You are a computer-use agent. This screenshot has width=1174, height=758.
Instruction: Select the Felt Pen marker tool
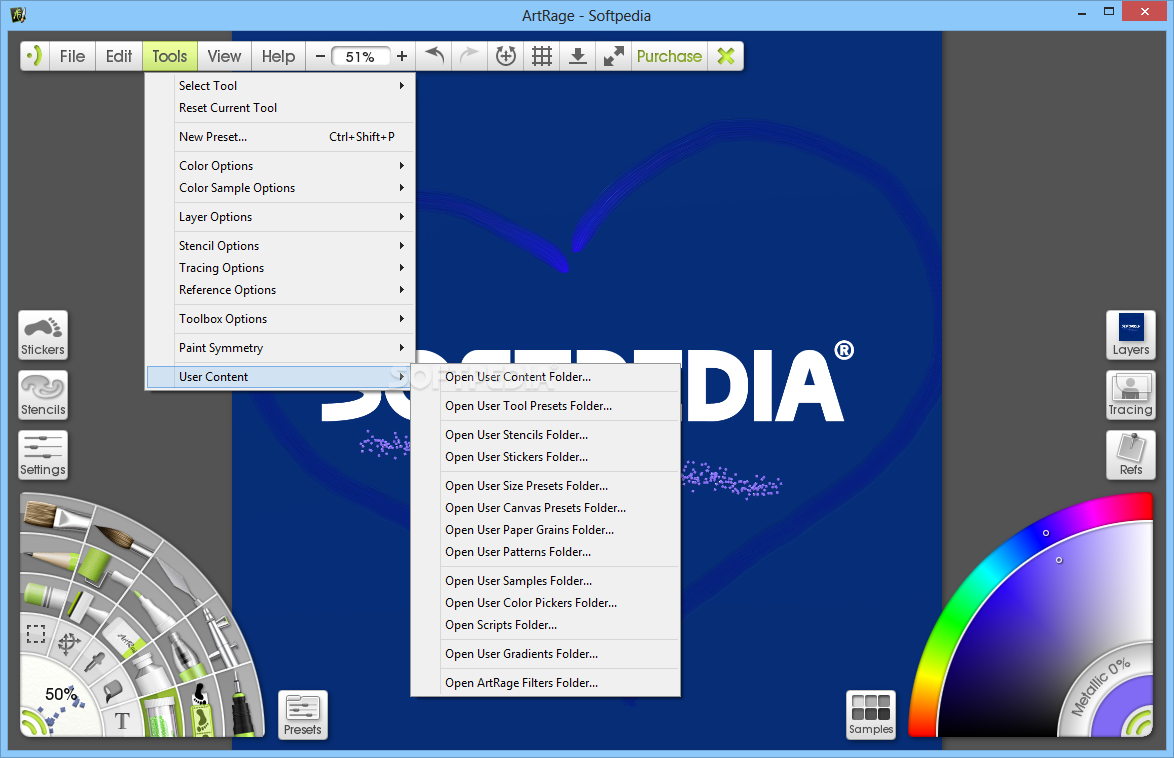pyautogui.click(x=153, y=608)
